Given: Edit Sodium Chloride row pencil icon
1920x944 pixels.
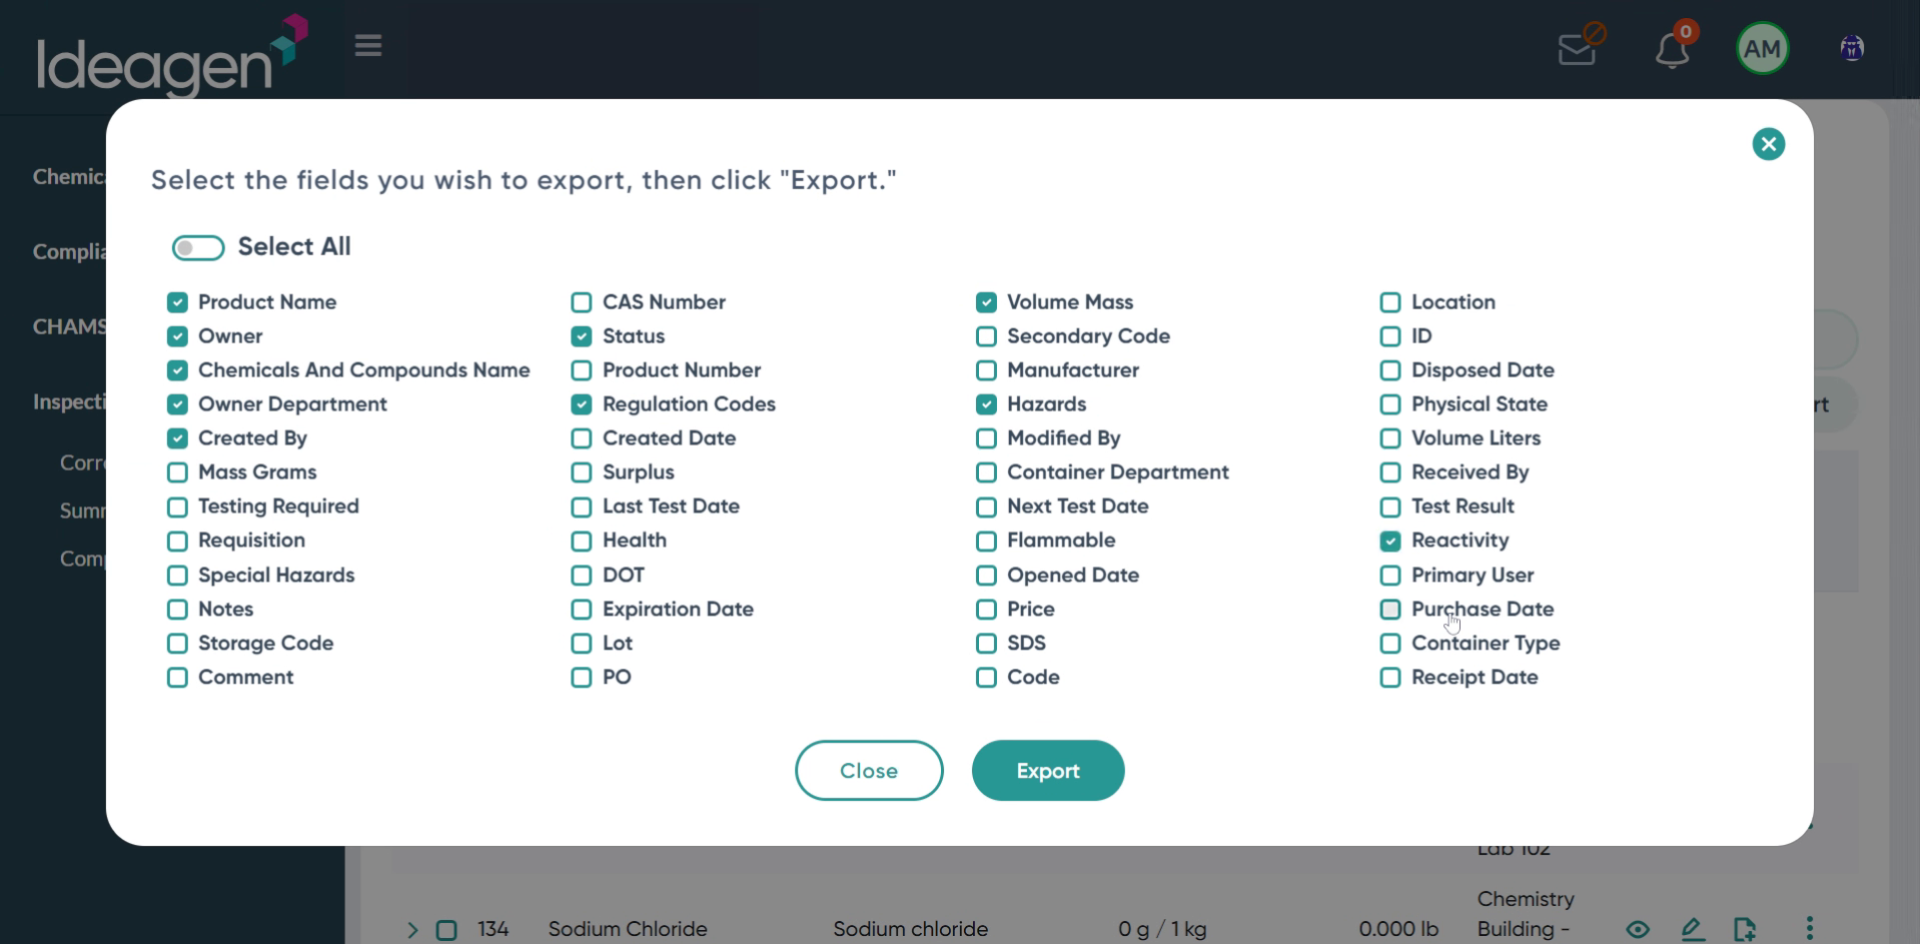Looking at the screenshot, I should (x=1692, y=929).
